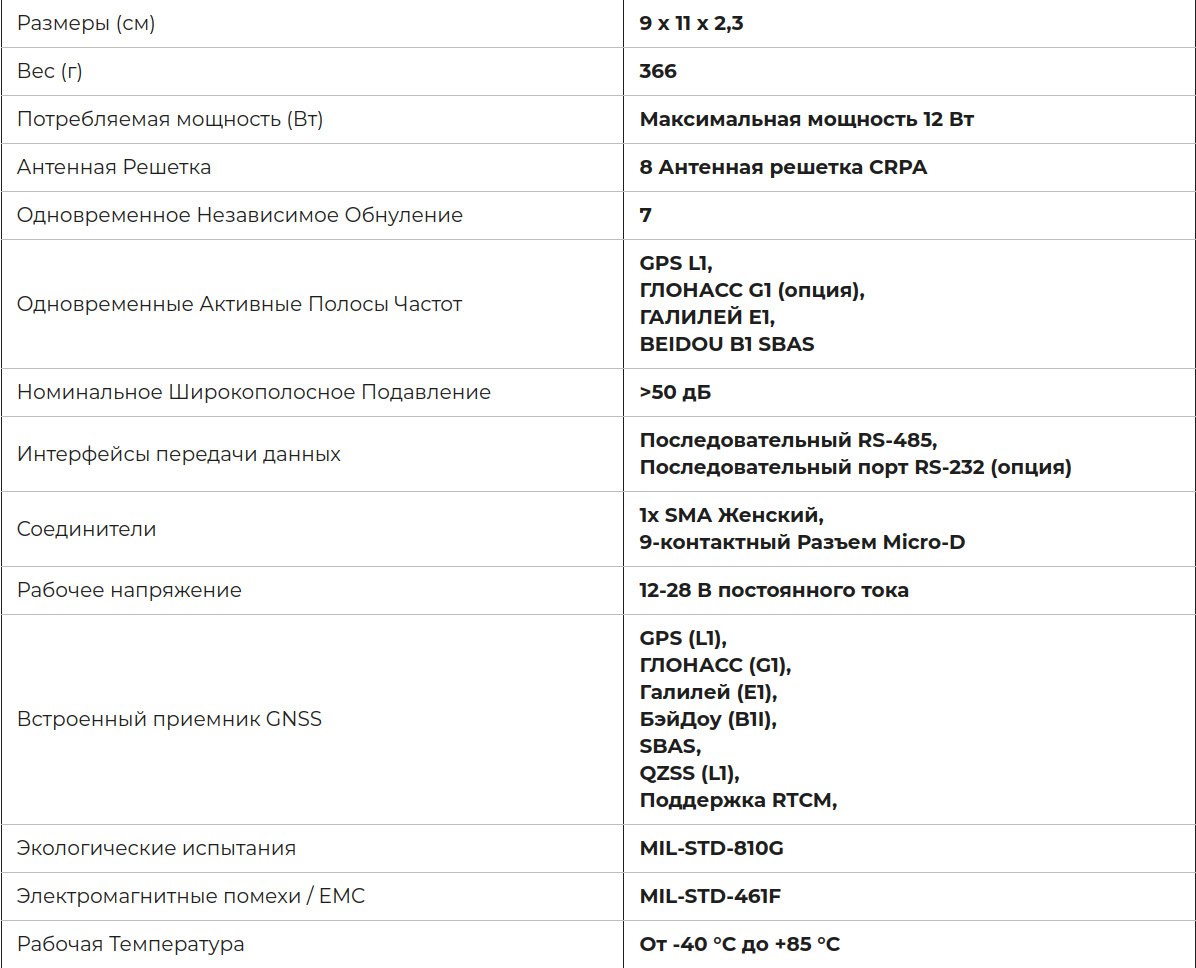Image resolution: width=1196 pixels, height=968 pixels.
Task: Click the "MIL-STD-461F" value
Action: pyautogui.click(x=710, y=896)
